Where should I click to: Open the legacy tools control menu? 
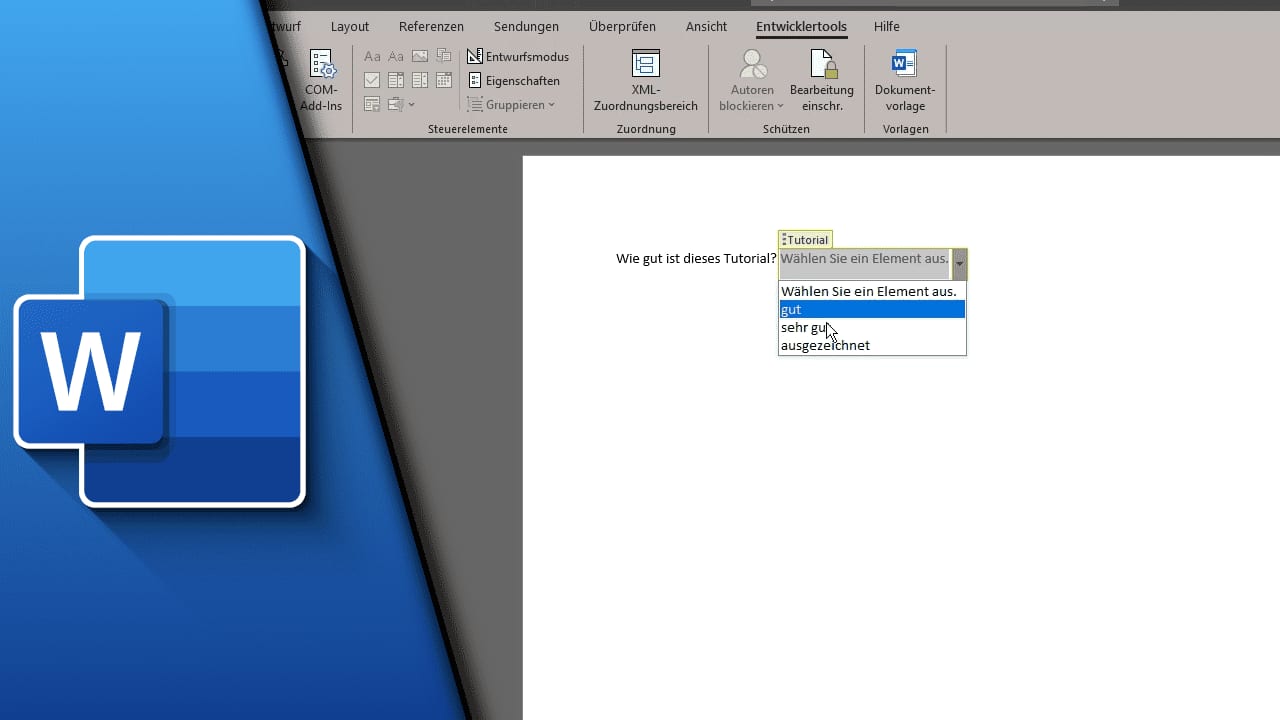pyautogui.click(x=401, y=104)
